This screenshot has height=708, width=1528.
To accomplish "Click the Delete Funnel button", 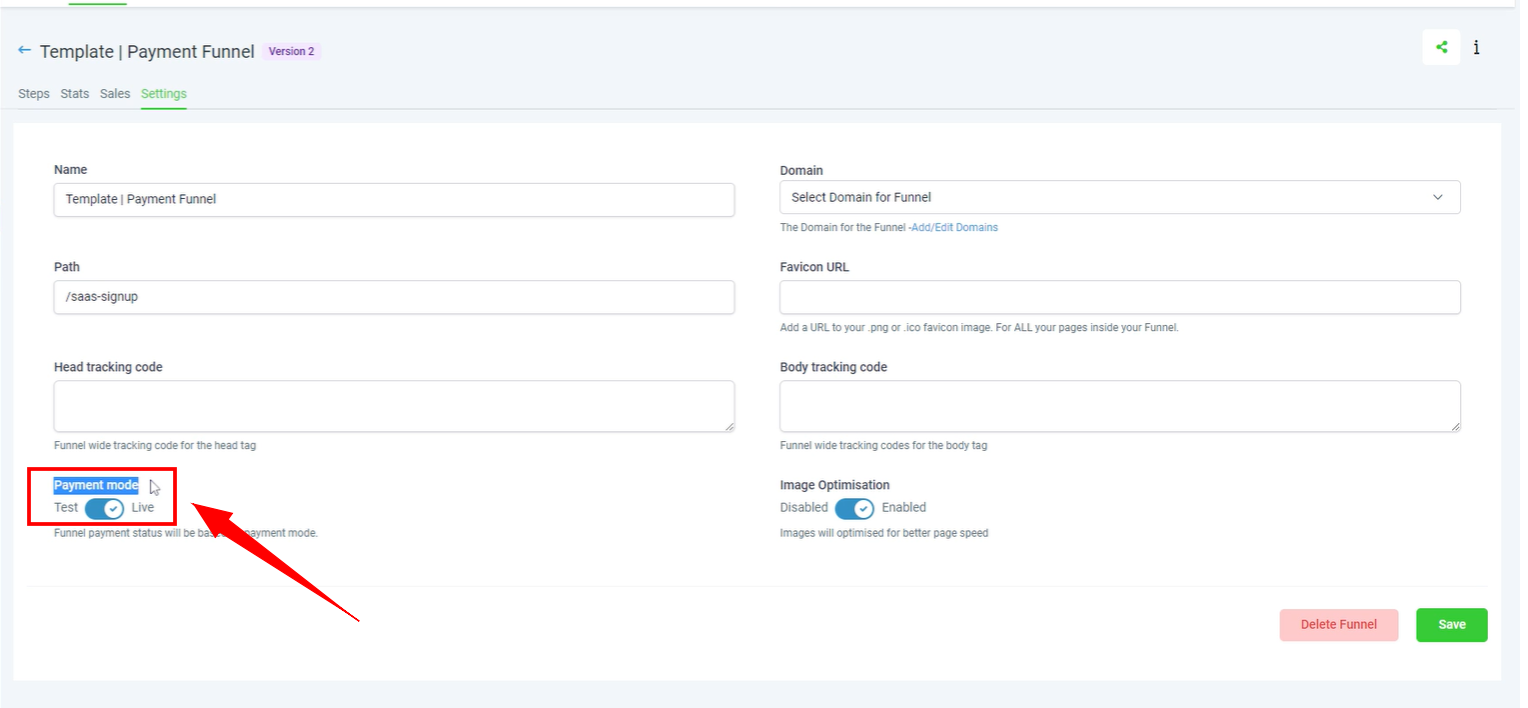I will tap(1338, 625).
